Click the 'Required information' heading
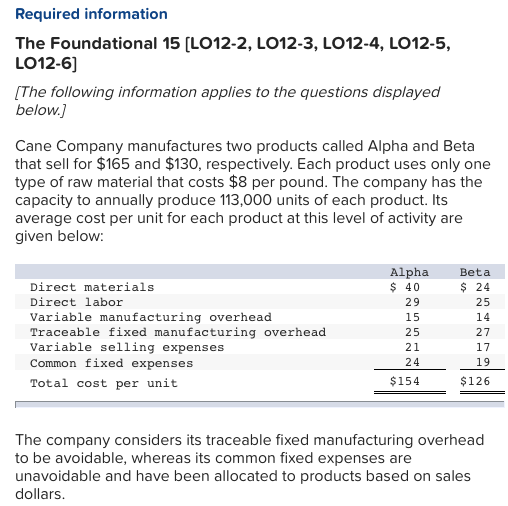The image size is (508, 506). pos(91,14)
